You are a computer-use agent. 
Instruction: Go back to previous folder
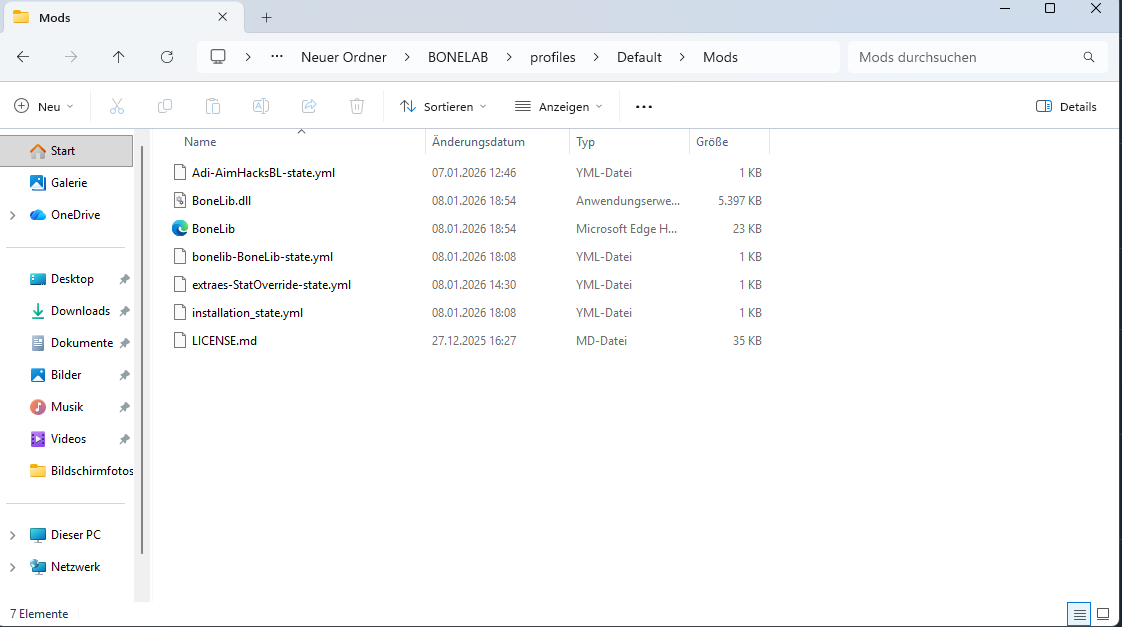coord(23,57)
